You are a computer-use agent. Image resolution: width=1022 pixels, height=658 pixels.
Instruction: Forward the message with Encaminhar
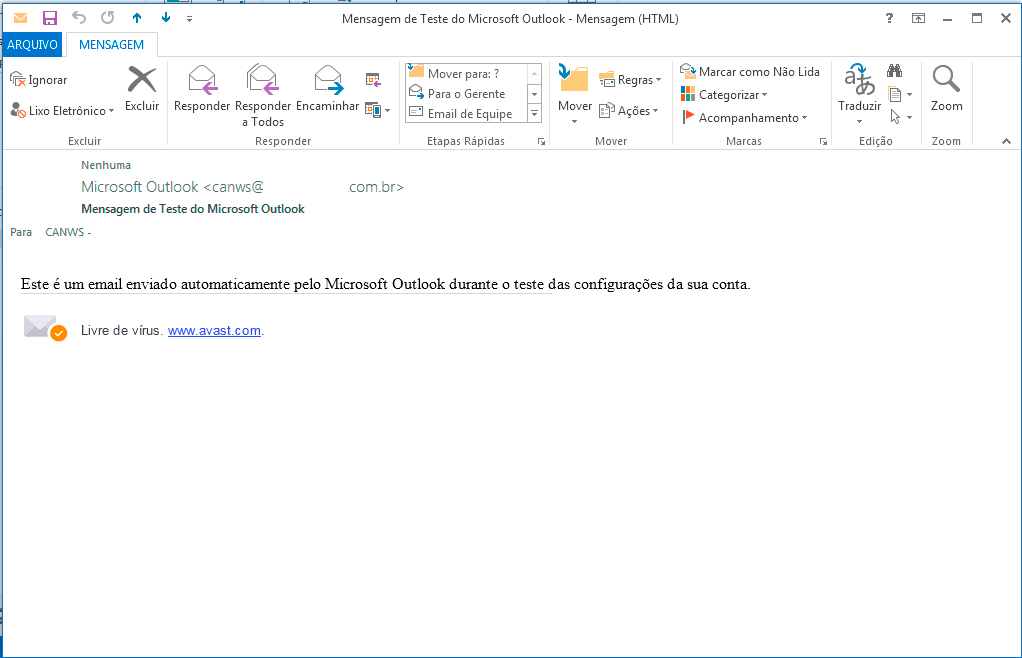(327, 89)
